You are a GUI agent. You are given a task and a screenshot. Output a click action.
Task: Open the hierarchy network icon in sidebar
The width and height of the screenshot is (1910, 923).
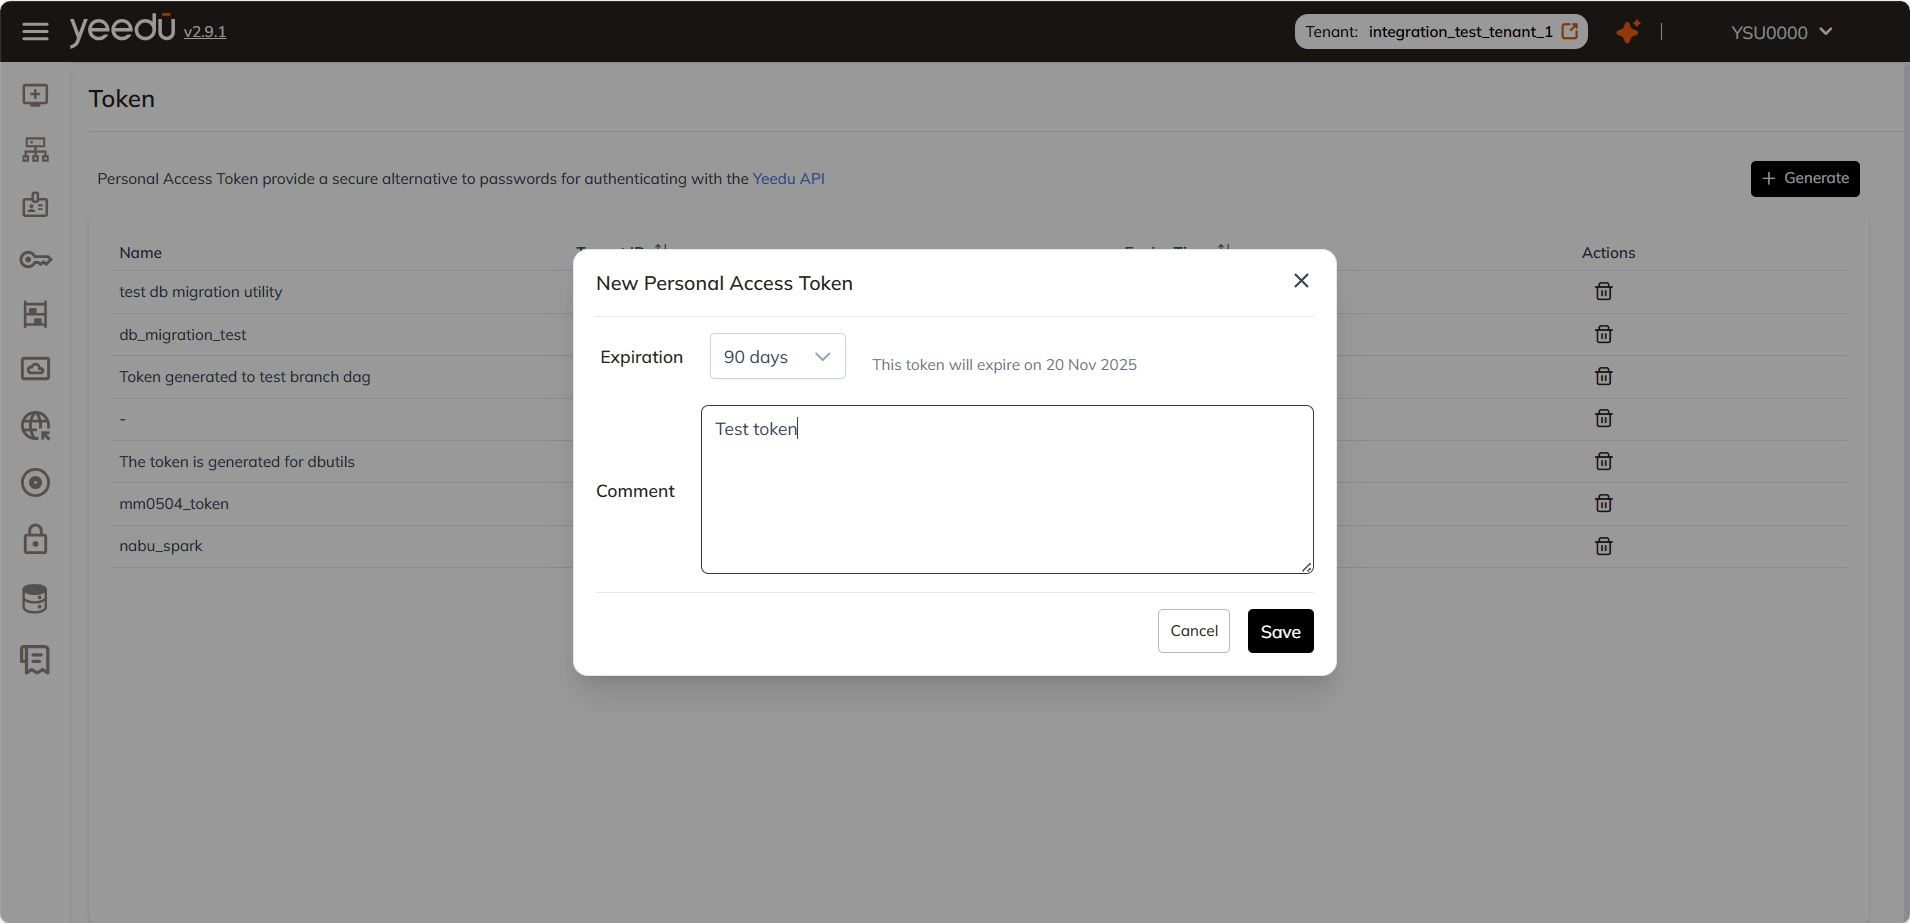pos(35,150)
